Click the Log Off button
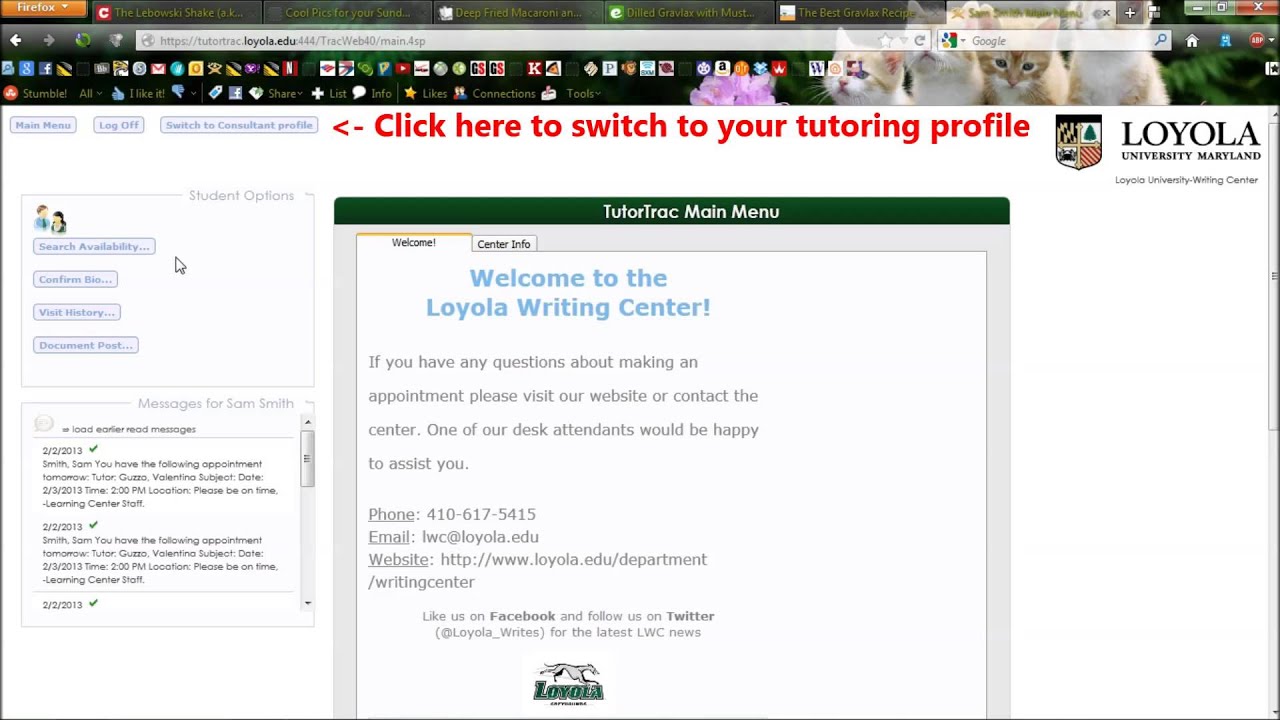 (x=119, y=125)
